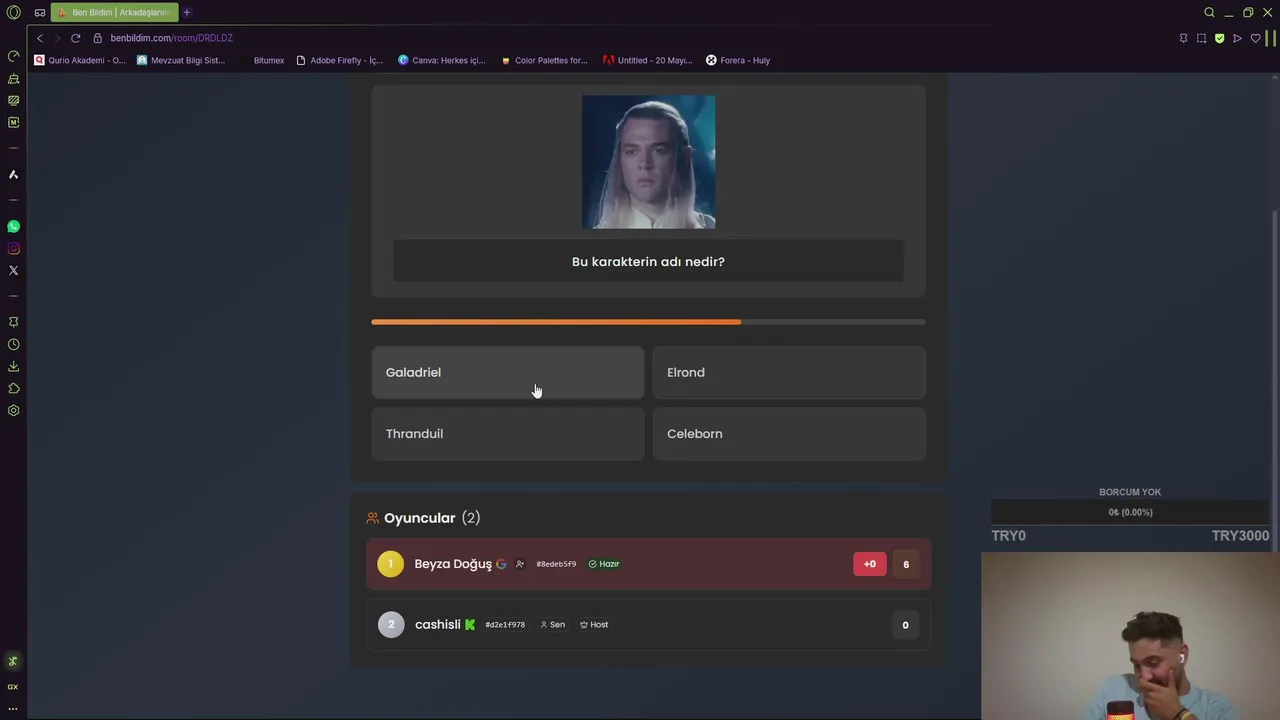Click Beyza Doğuş's score of 6
The width and height of the screenshot is (1280, 720).
pos(906,564)
